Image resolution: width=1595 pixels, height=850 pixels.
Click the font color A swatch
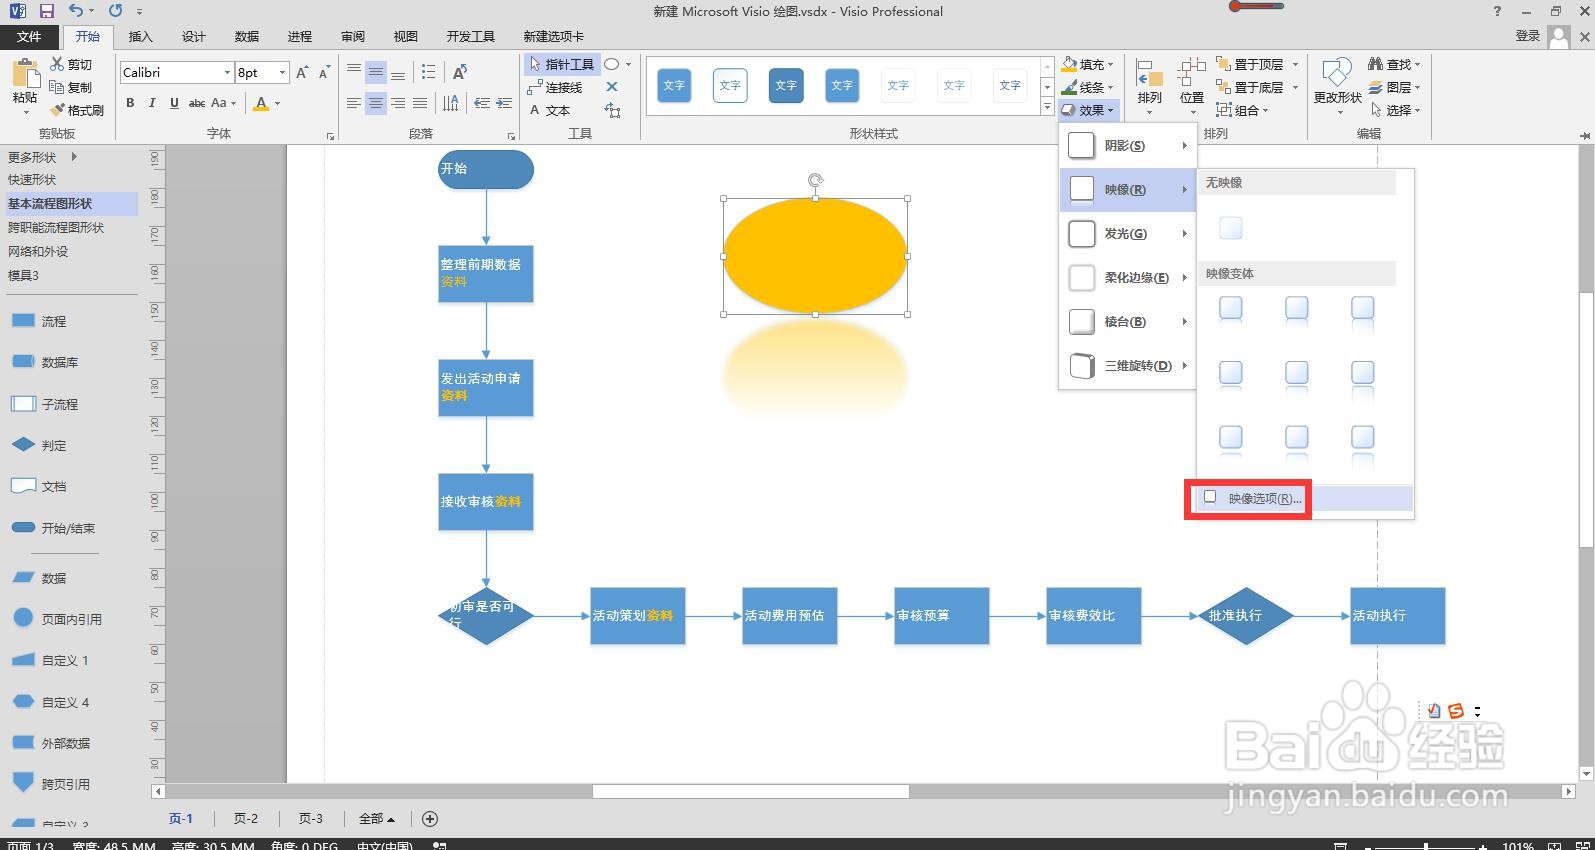click(261, 103)
